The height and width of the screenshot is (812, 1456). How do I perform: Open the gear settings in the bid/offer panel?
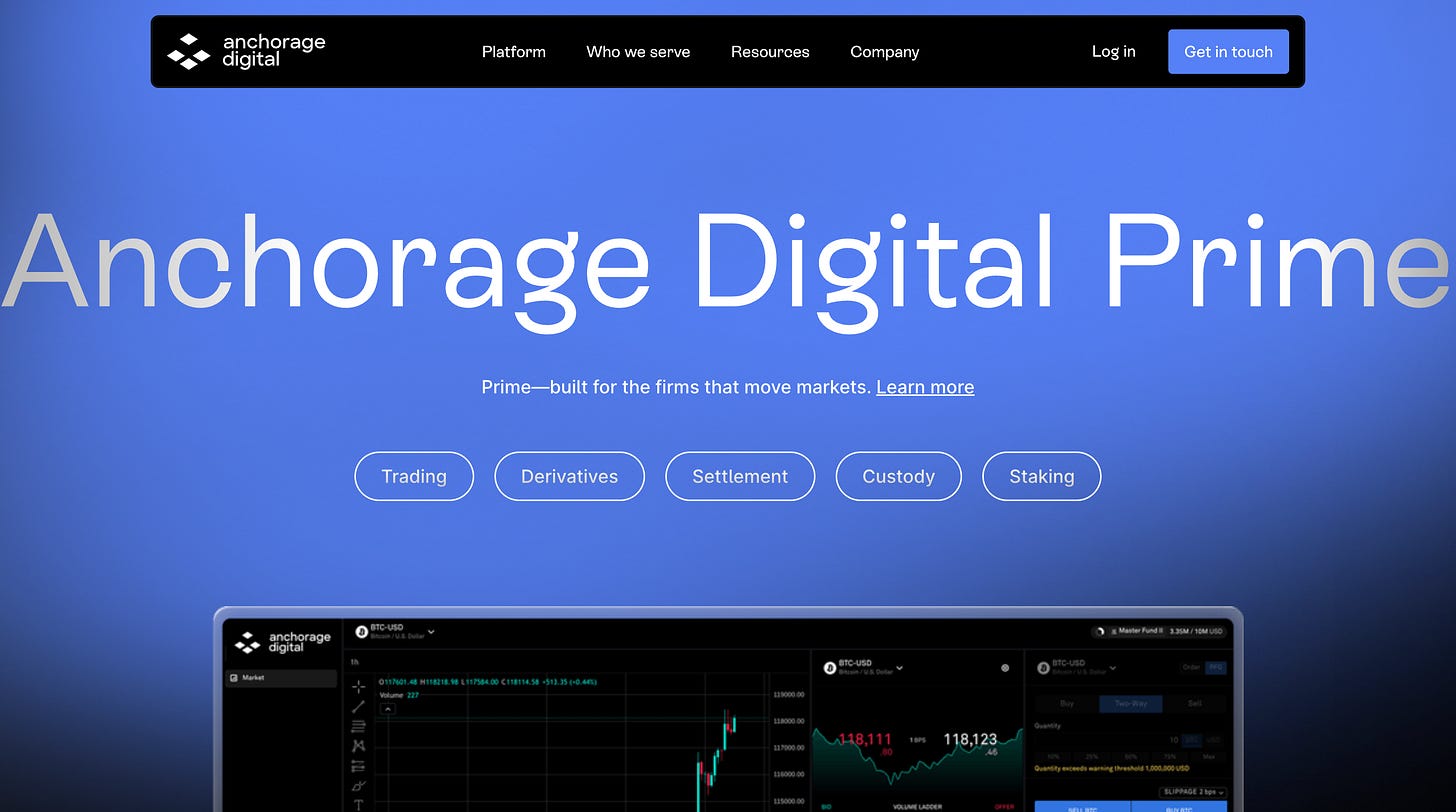tap(1005, 668)
